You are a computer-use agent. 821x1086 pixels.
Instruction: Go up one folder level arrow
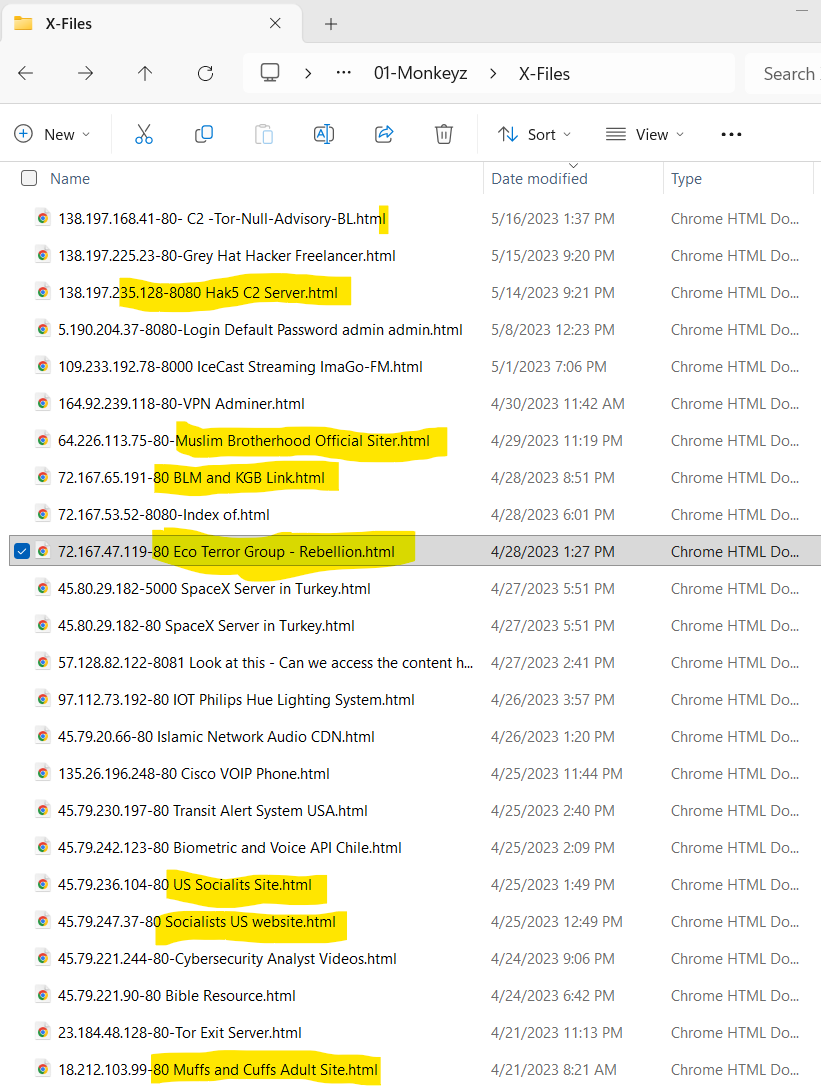pyautogui.click(x=145, y=73)
